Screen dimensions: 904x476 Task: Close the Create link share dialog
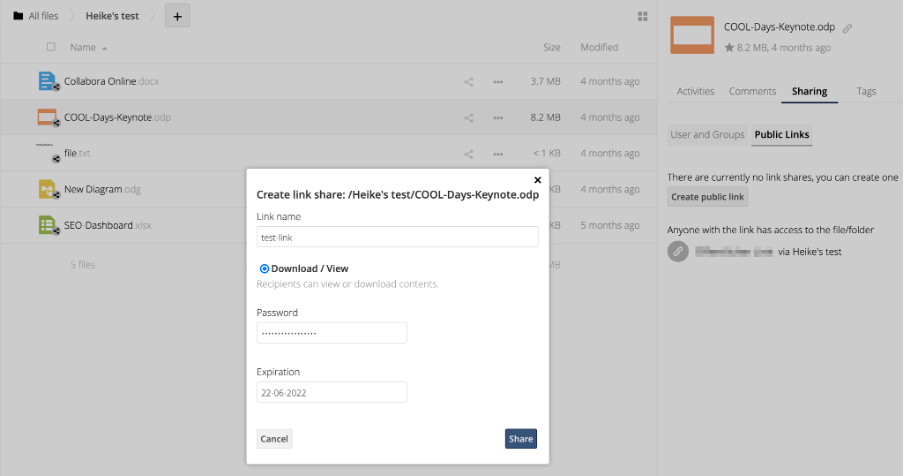pos(537,180)
